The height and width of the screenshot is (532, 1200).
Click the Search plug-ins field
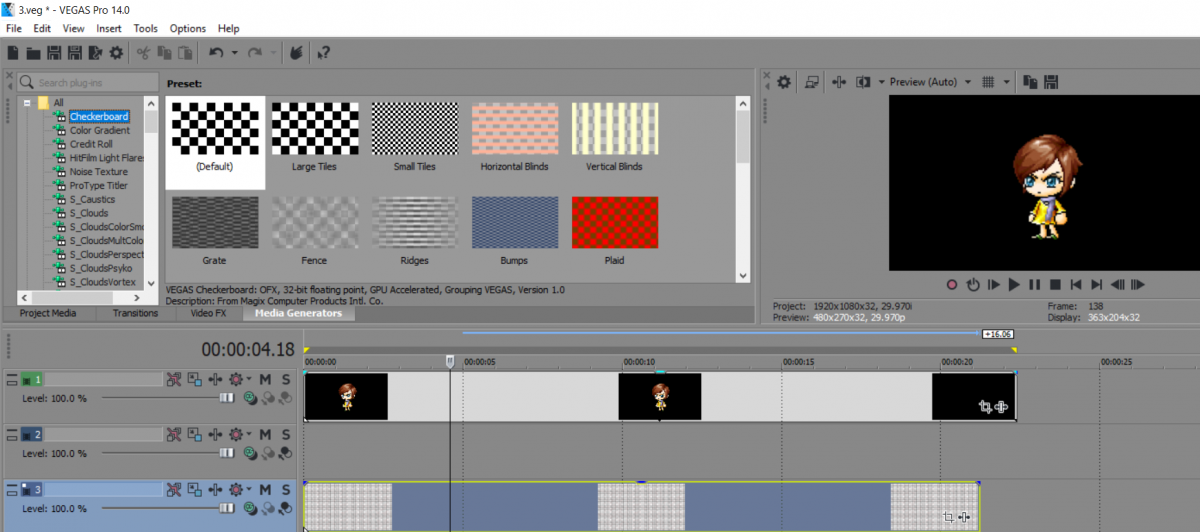[88, 82]
